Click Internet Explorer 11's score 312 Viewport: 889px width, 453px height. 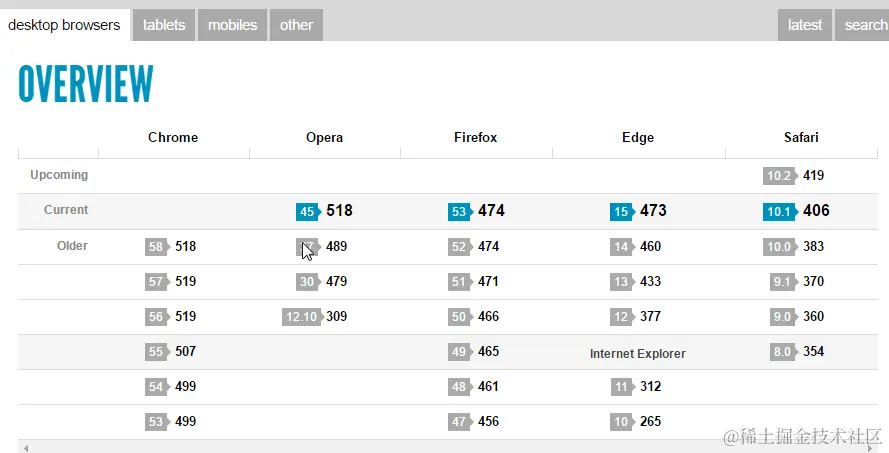[650, 387]
